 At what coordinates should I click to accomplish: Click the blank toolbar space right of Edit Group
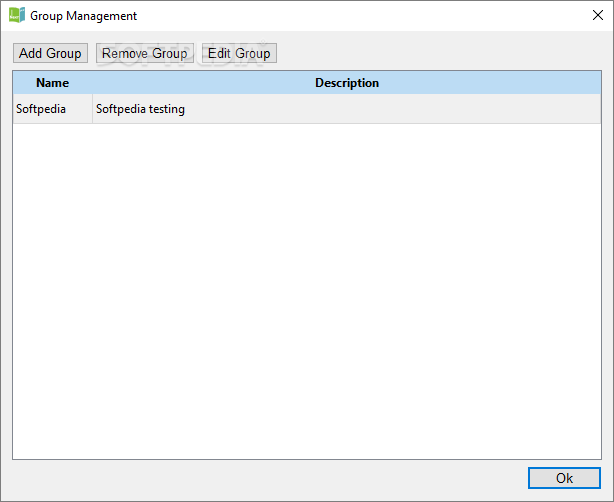coord(439,53)
